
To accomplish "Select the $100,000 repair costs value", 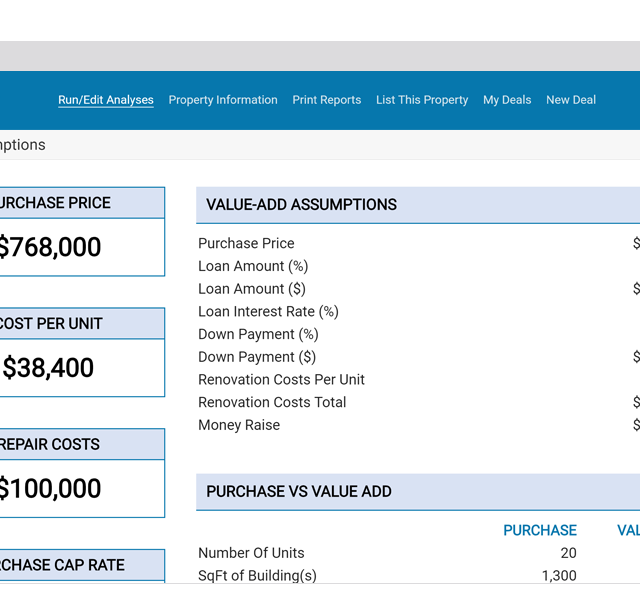I will (x=49, y=489).
